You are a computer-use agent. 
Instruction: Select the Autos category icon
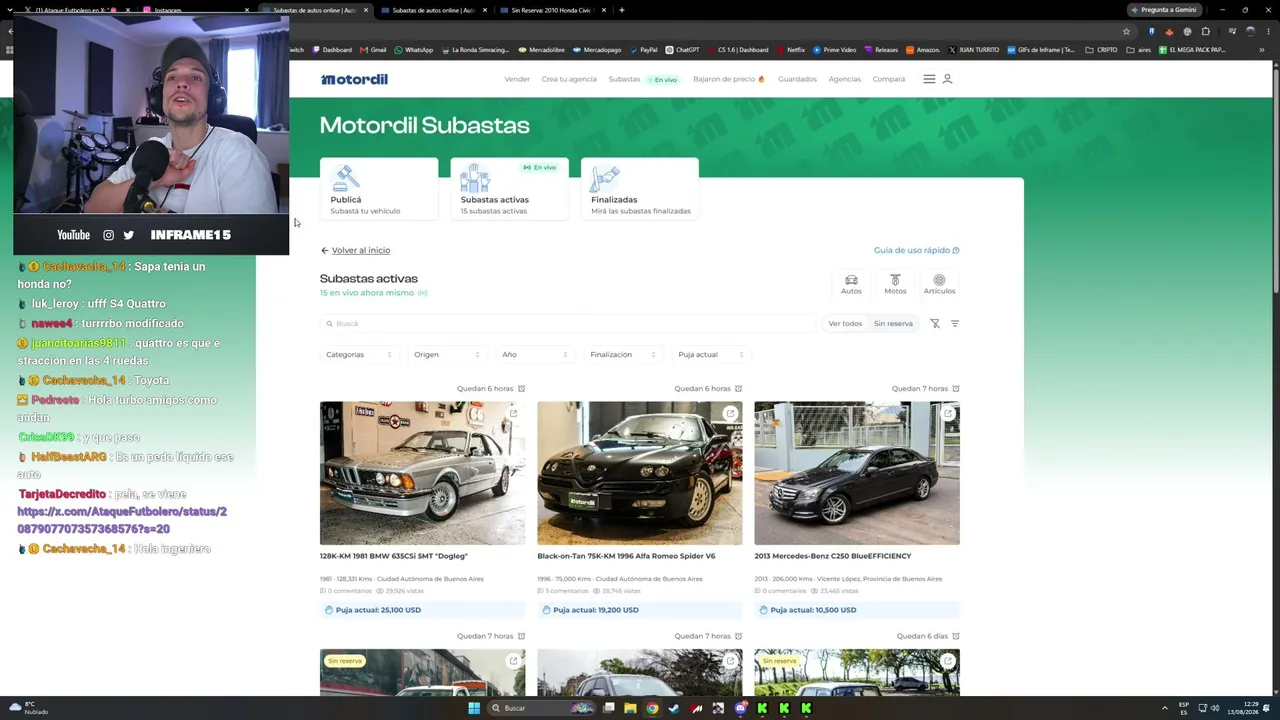click(x=851, y=284)
